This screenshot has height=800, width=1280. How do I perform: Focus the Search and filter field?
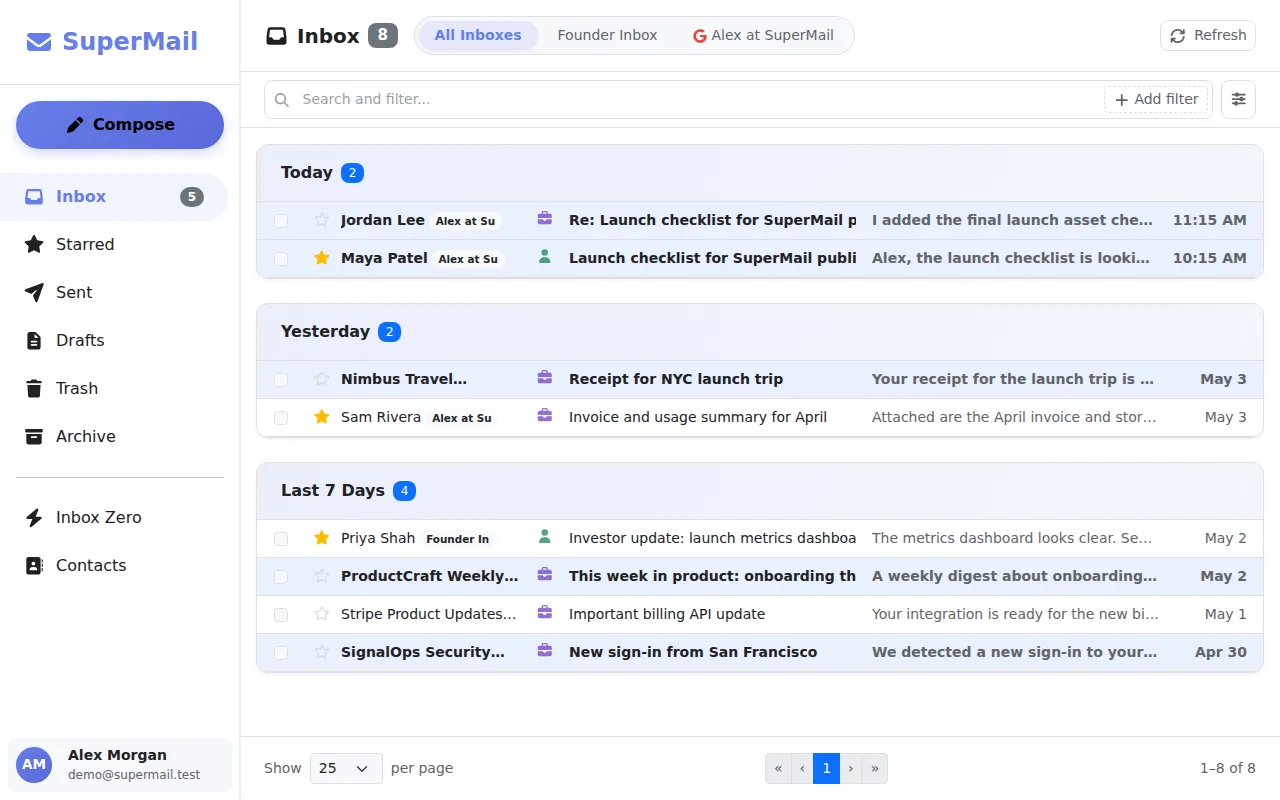[700, 99]
